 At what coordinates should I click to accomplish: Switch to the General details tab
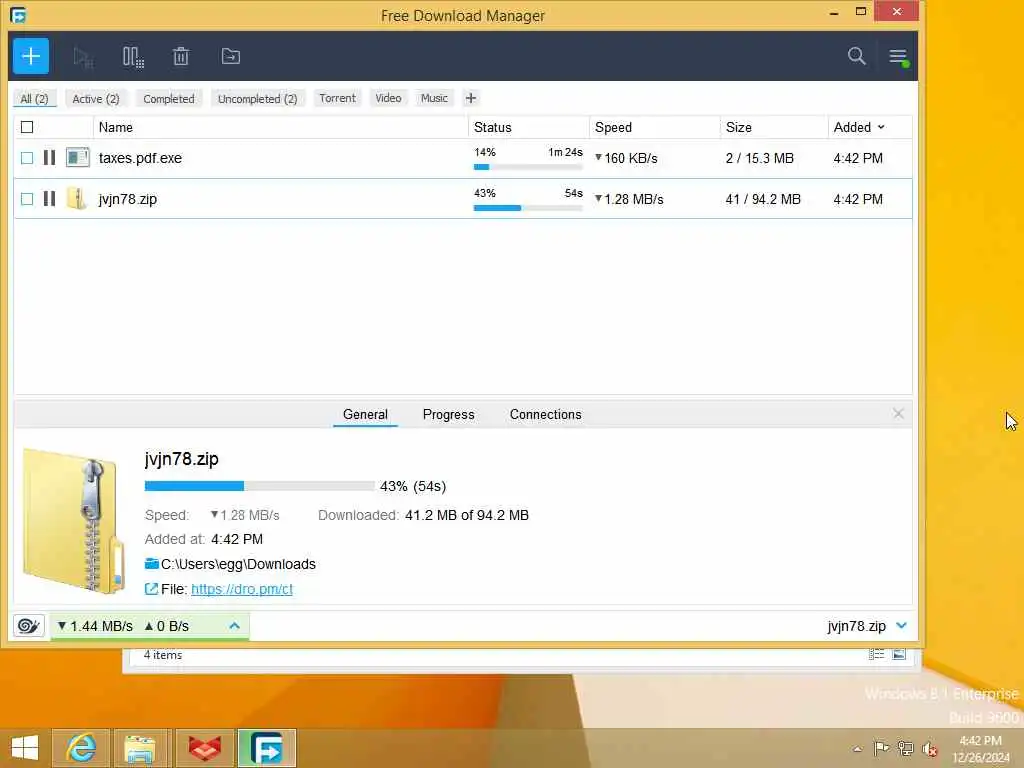click(365, 415)
